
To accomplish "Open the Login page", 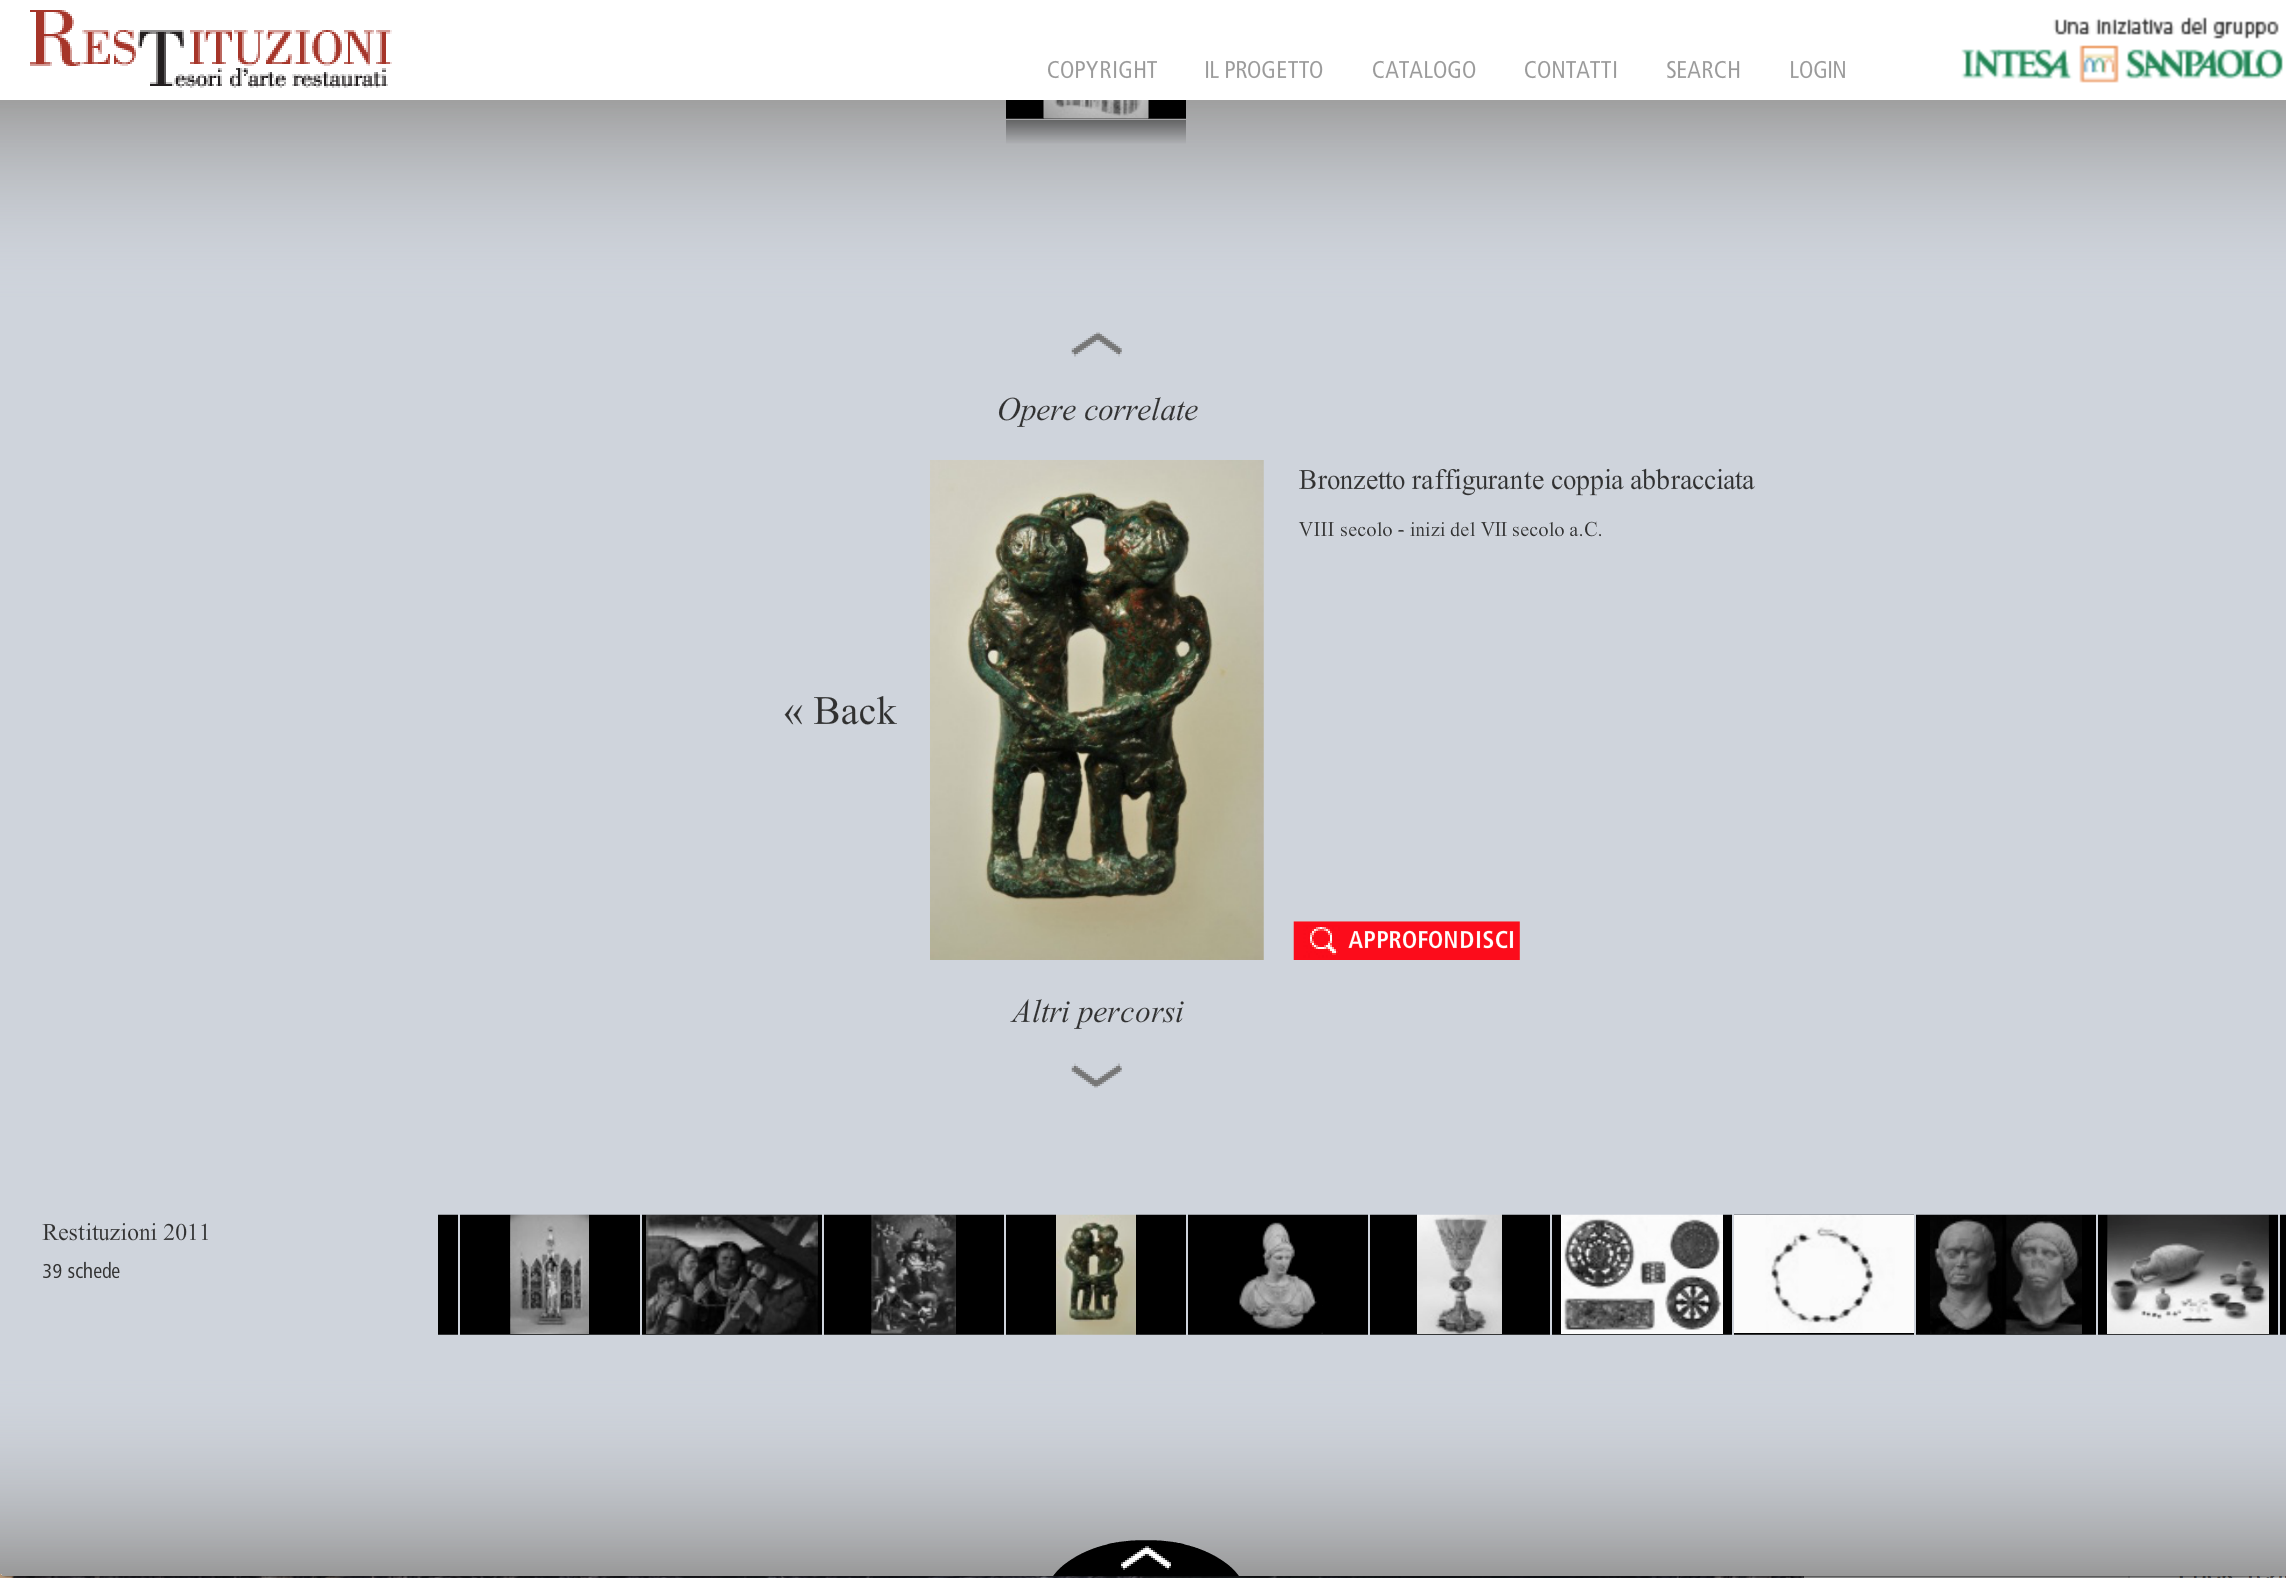I will tap(1817, 70).
